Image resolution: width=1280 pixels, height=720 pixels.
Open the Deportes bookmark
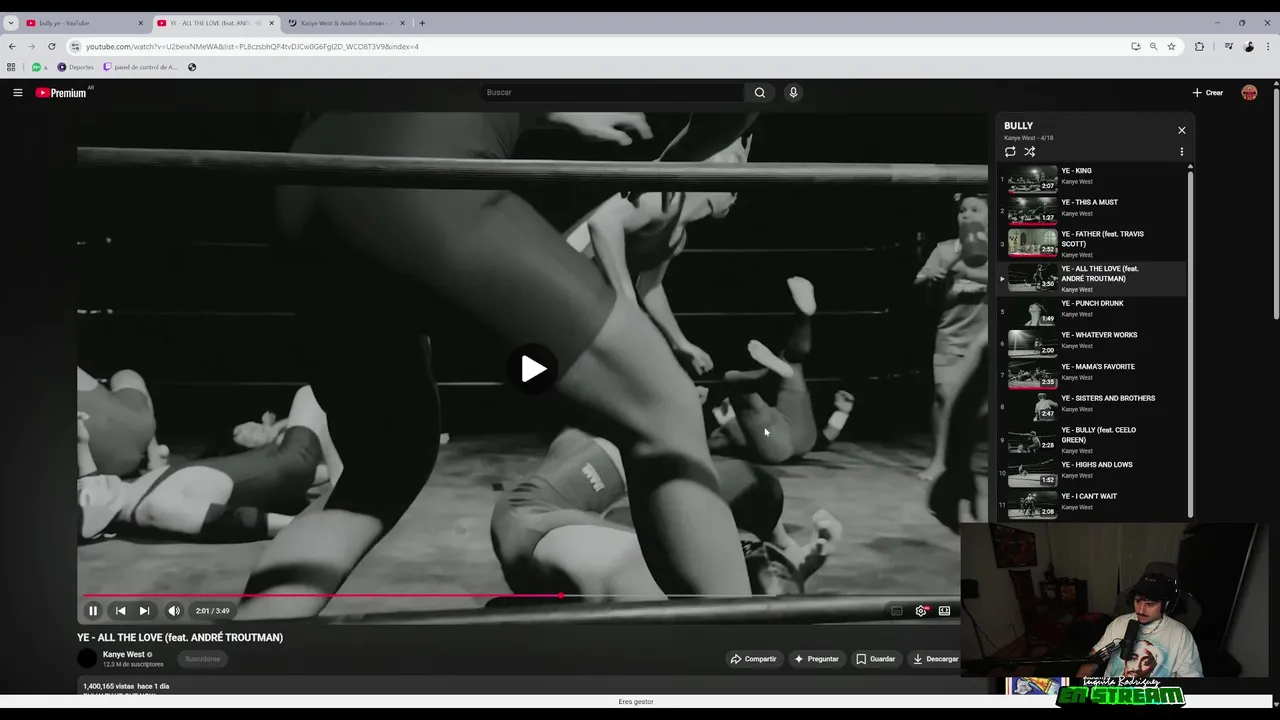(x=75, y=67)
